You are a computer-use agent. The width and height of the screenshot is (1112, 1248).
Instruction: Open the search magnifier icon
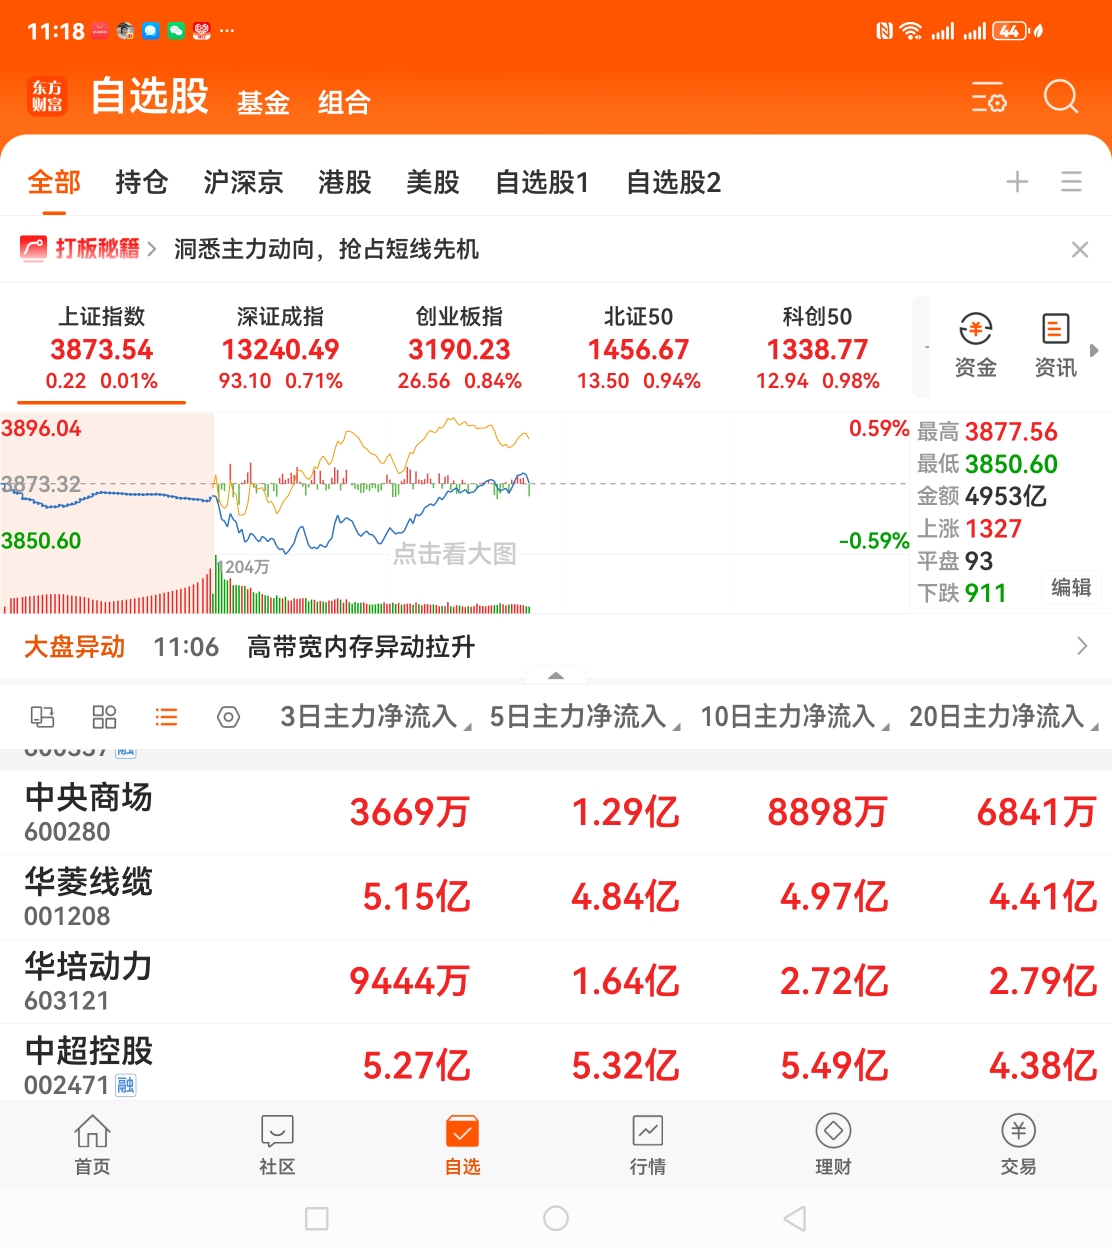(x=1060, y=97)
